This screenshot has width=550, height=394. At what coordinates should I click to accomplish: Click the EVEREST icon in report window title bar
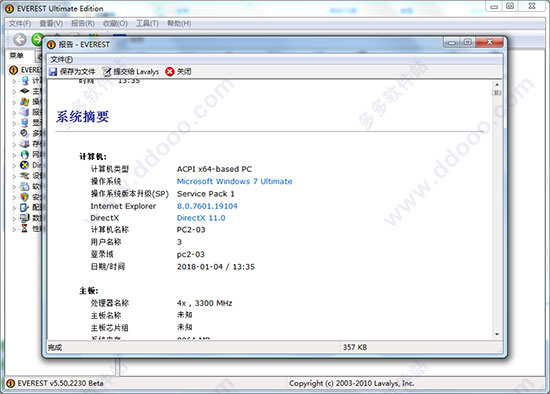pyautogui.click(x=51, y=45)
